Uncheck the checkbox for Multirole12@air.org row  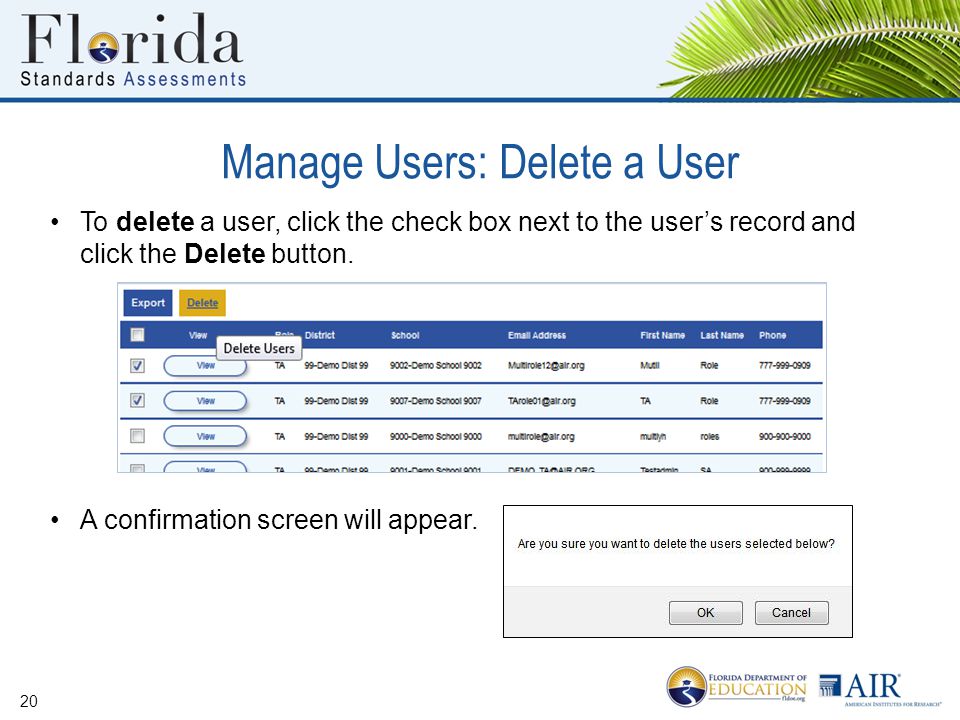point(138,366)
